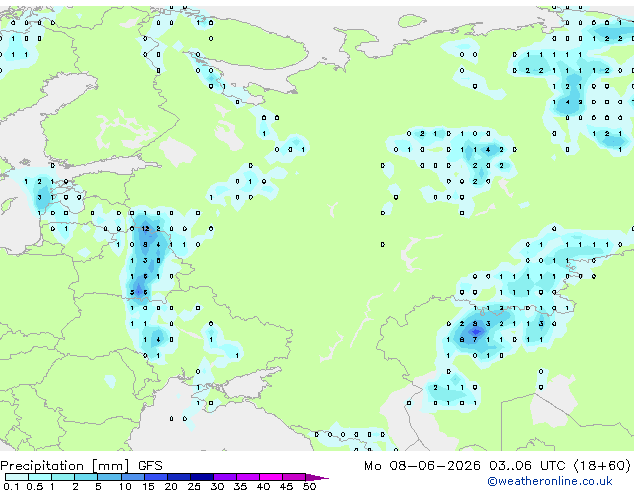Pick the 15–20 mm legend color swatch
Screen dimensions: 634x490
156,477
